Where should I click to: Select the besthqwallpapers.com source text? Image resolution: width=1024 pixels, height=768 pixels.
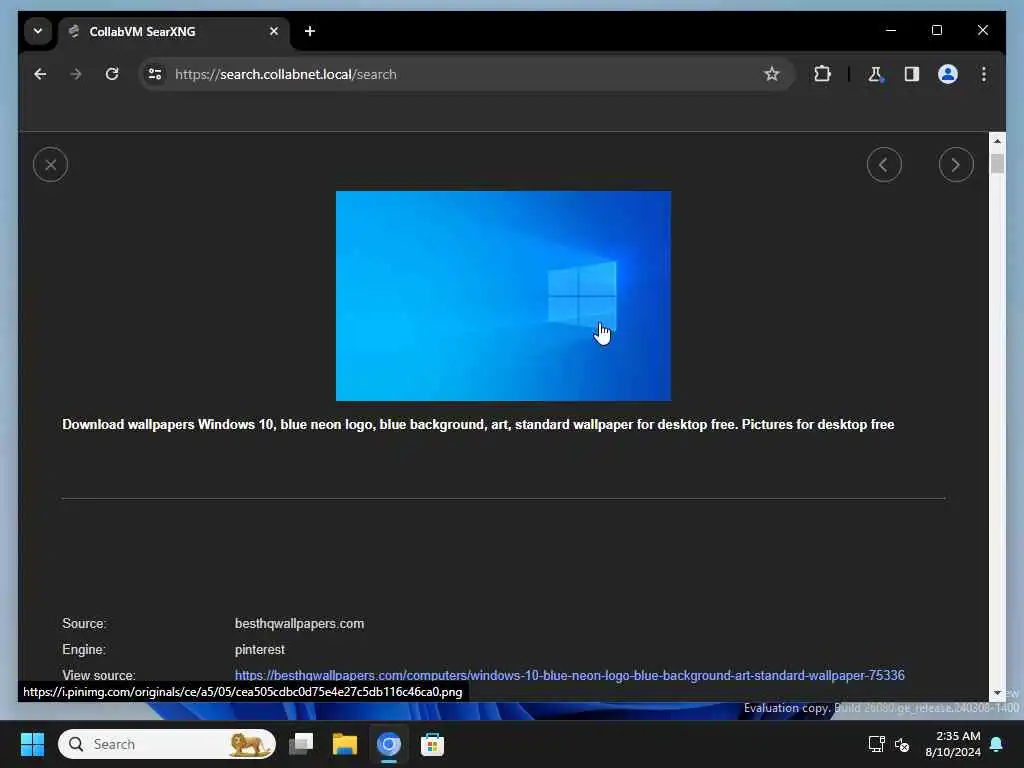(299, 624)
